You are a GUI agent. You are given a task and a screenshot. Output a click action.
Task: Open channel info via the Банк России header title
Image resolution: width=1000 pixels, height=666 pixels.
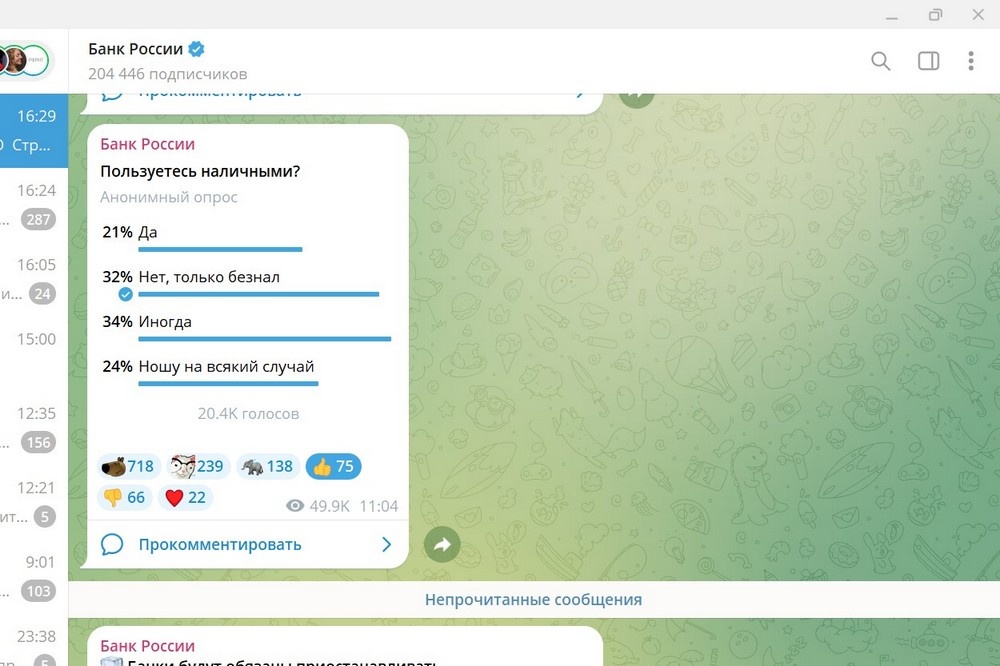(x=135, y=49)
